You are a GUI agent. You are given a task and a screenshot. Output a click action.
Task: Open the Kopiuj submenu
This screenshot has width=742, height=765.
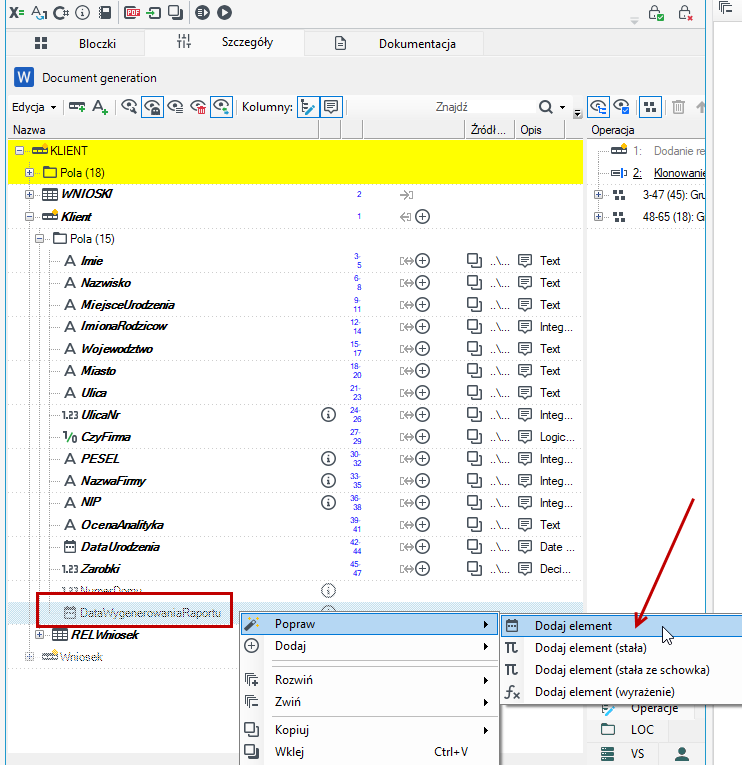(370, 730)
